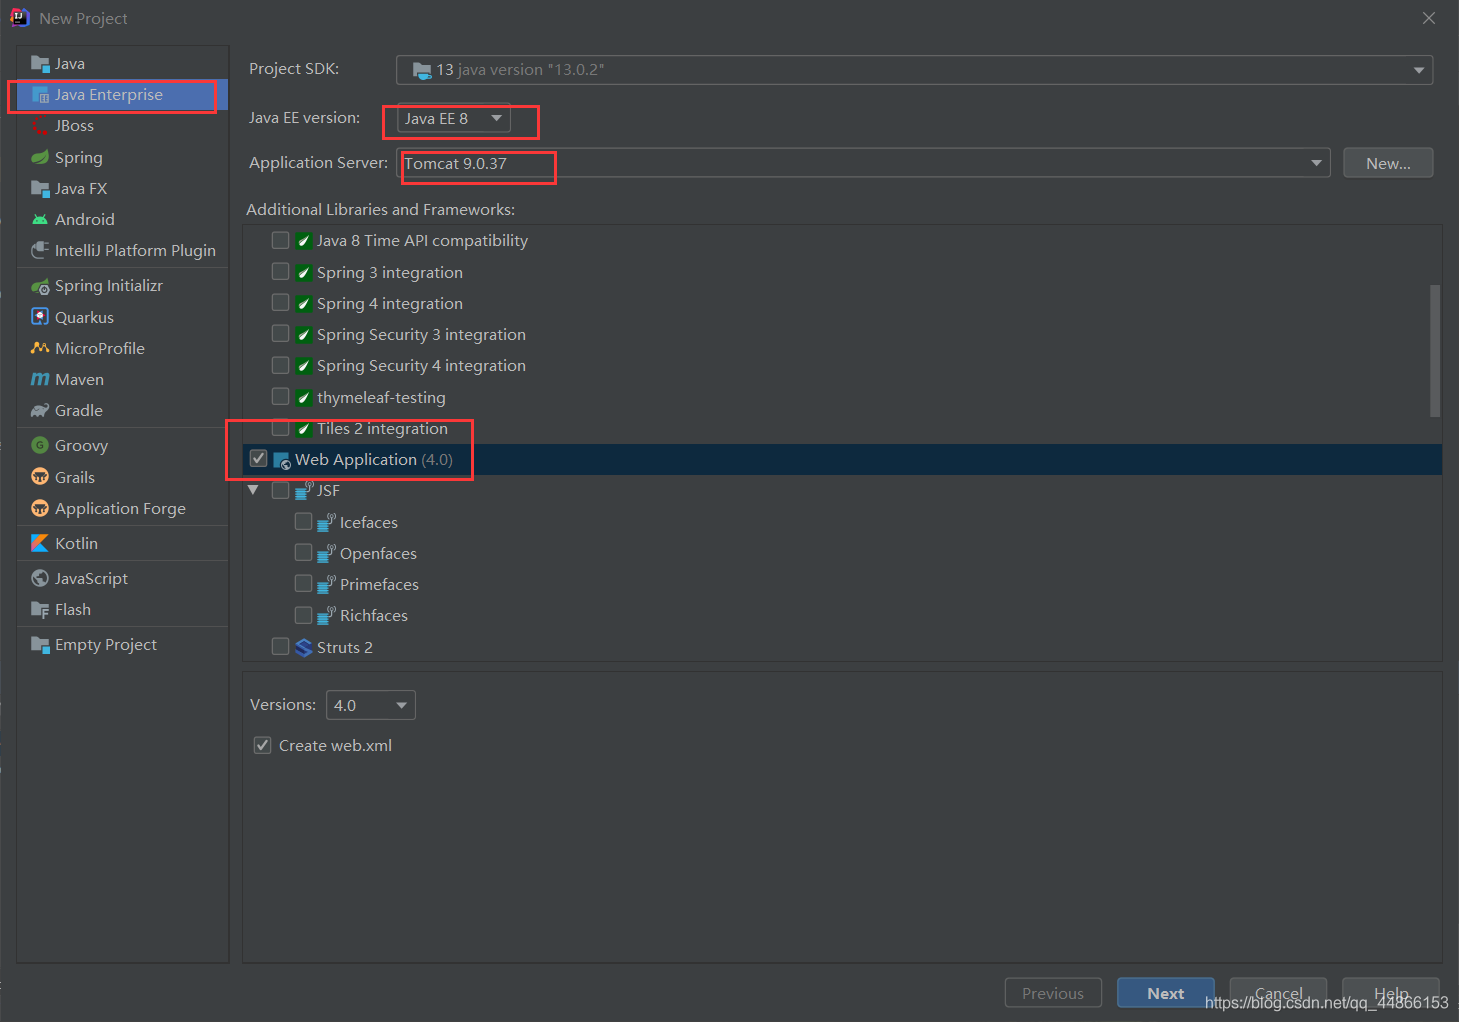Check the Struts 2 checkbox
The image size is (1459, 1022).
pyautogui.click(x=280, y=646)
